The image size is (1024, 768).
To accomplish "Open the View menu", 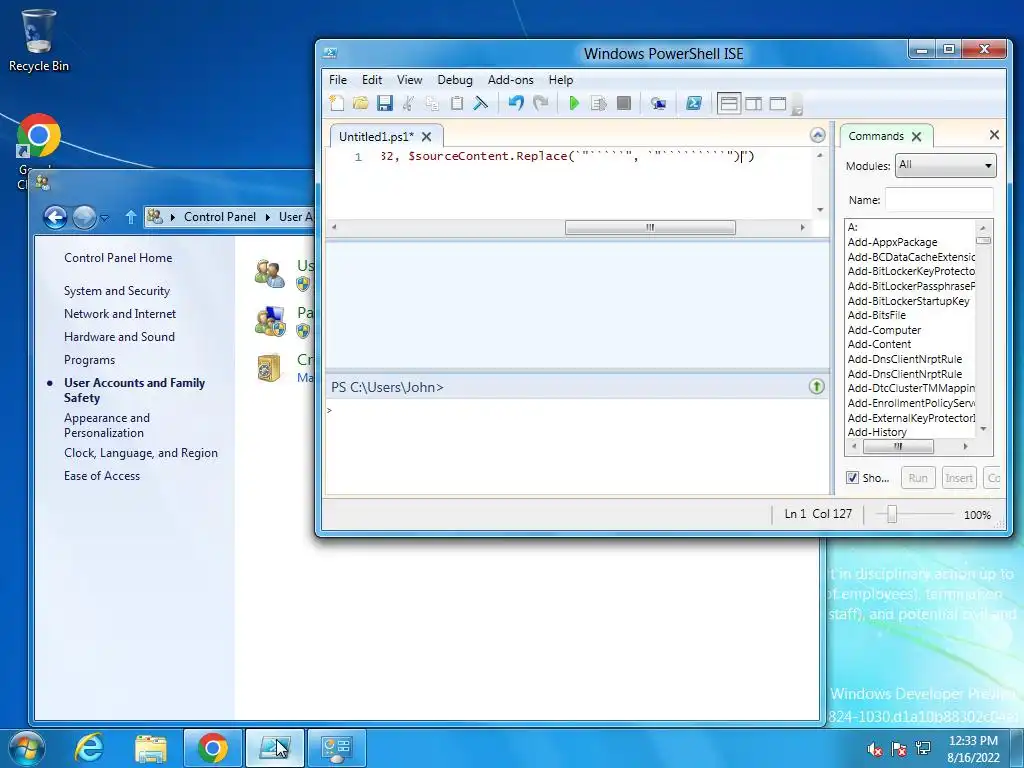I will click(x=409, y=80).
